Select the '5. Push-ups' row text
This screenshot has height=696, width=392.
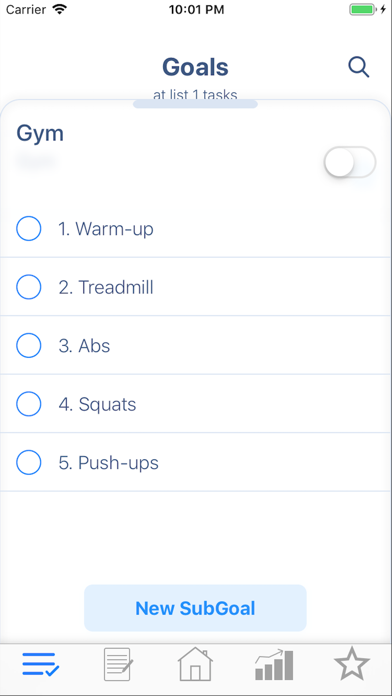pyautogui.click(x=108, y=463)
